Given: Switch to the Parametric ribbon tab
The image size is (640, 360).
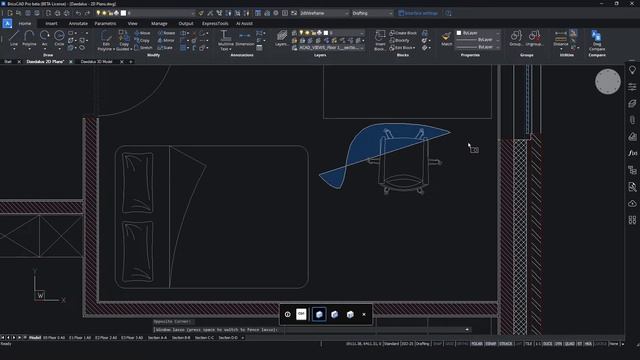Looking at the screenshot, I should pyautogui.click(x=105, y=24).
